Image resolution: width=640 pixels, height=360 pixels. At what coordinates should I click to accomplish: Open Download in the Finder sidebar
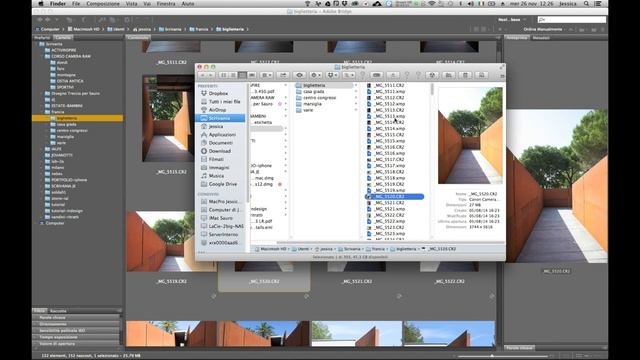click(220, 151)
